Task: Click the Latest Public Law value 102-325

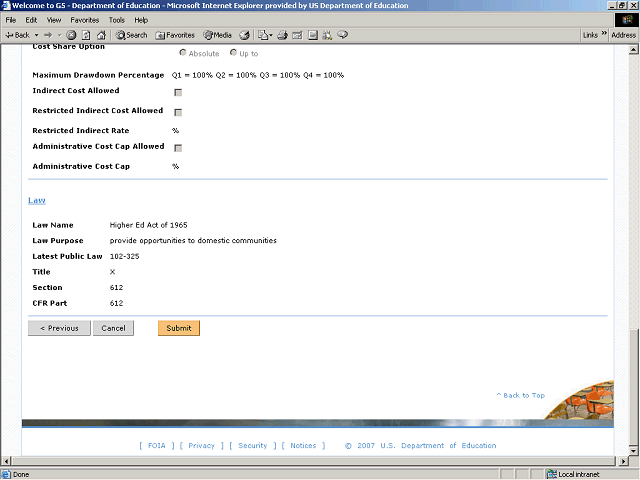Action: [x=124, y=257]
